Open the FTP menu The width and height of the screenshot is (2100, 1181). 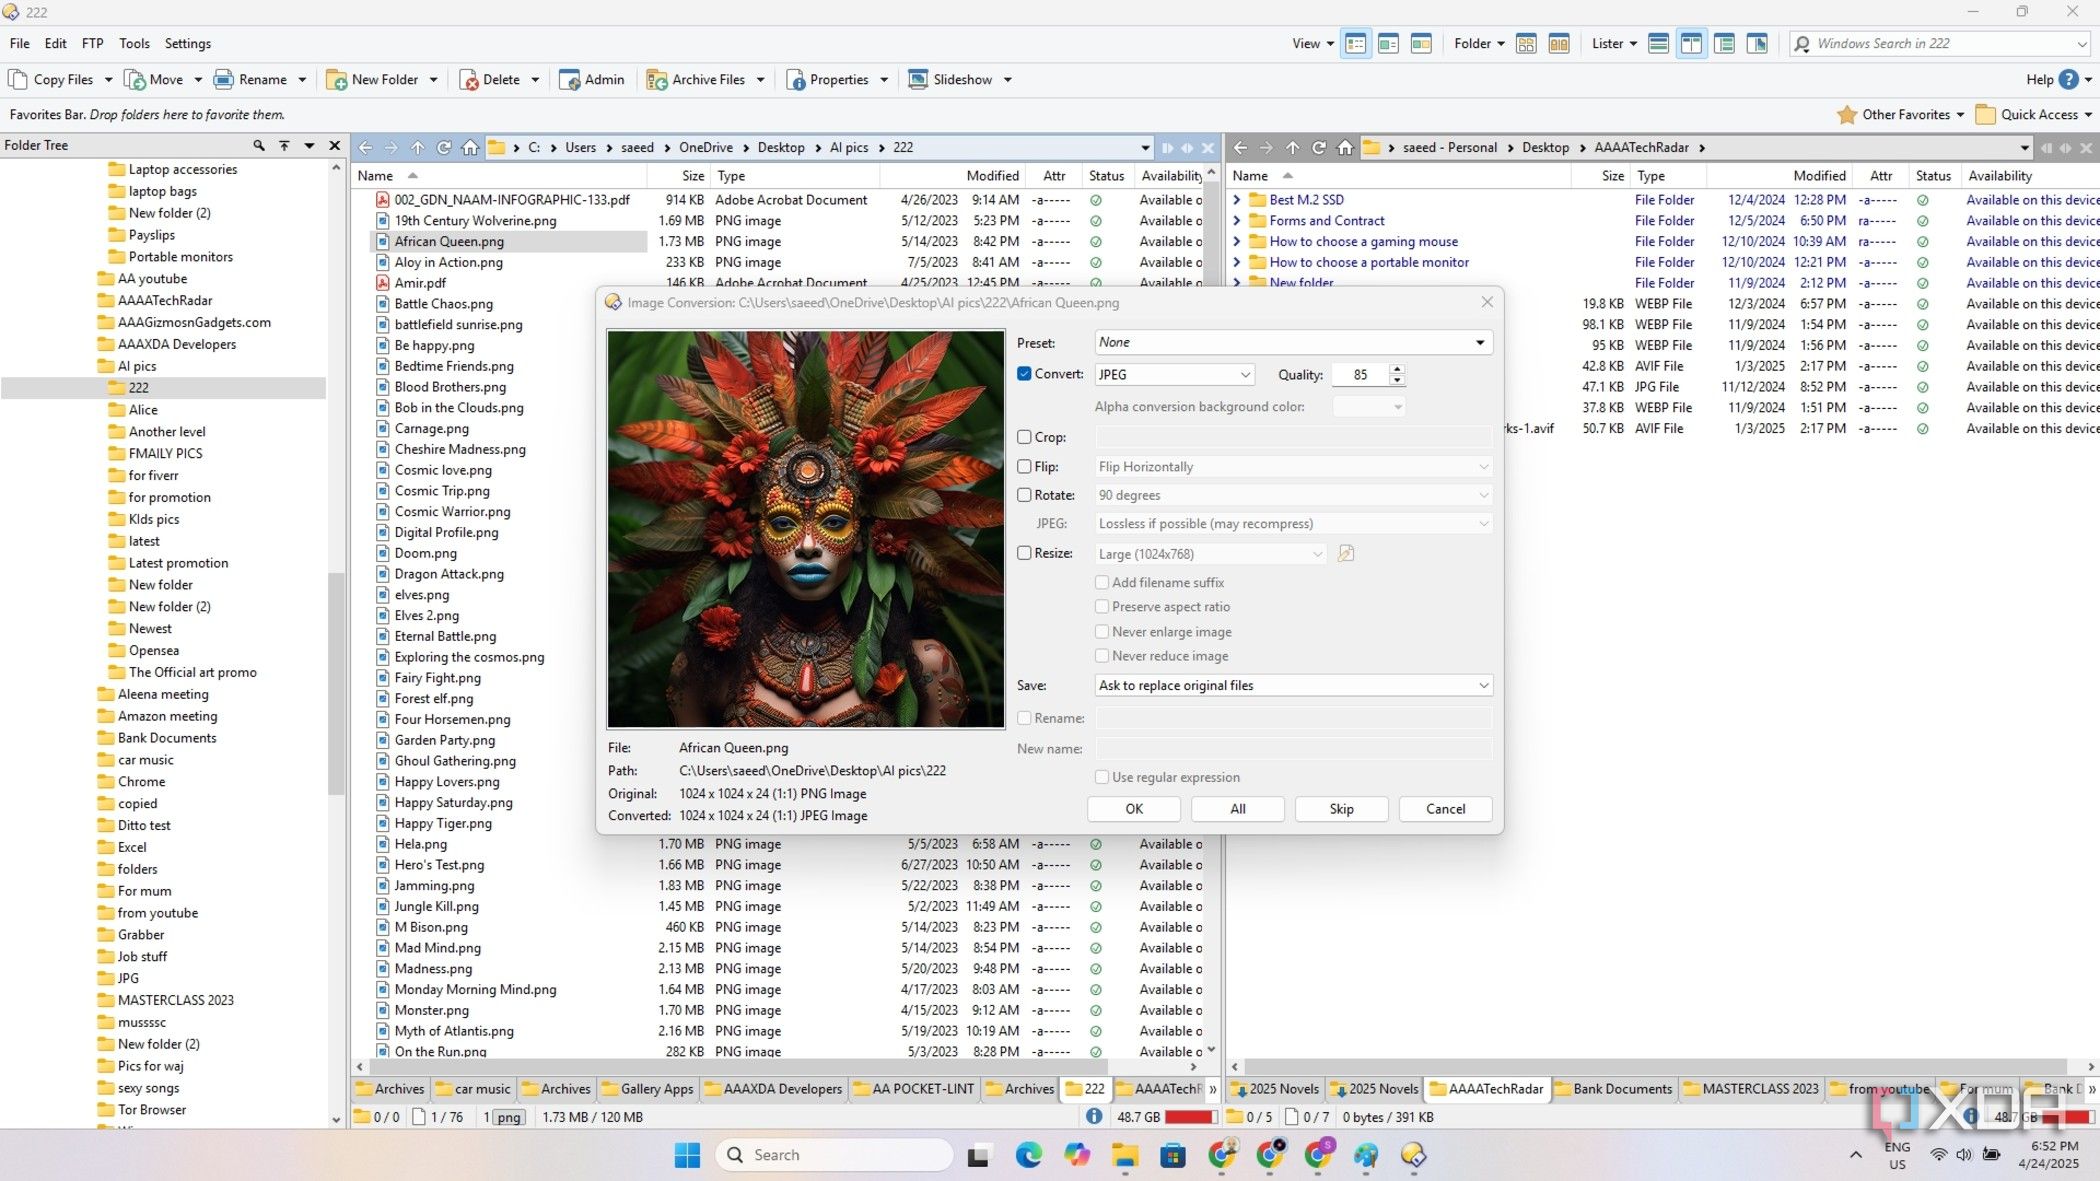92,43
